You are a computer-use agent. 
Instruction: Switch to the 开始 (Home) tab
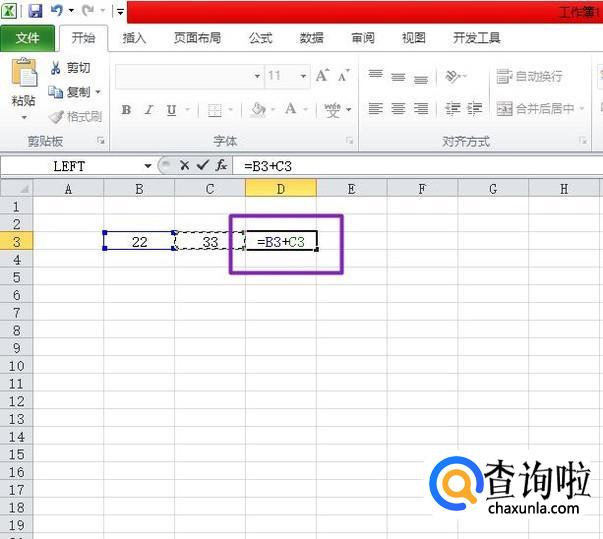[x=83, y=38]
